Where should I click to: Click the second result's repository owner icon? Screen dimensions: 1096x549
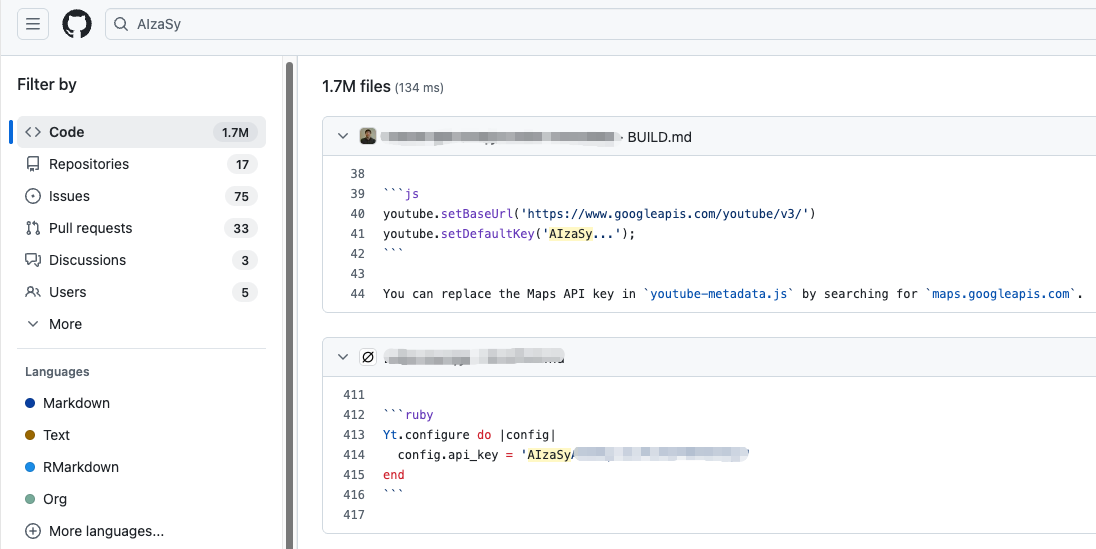(368, 357)
